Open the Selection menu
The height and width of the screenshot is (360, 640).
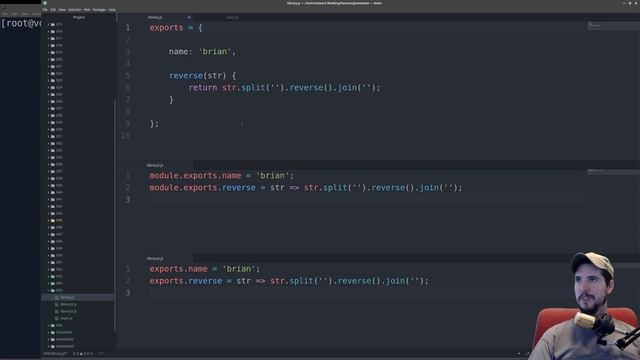(74, 9)
